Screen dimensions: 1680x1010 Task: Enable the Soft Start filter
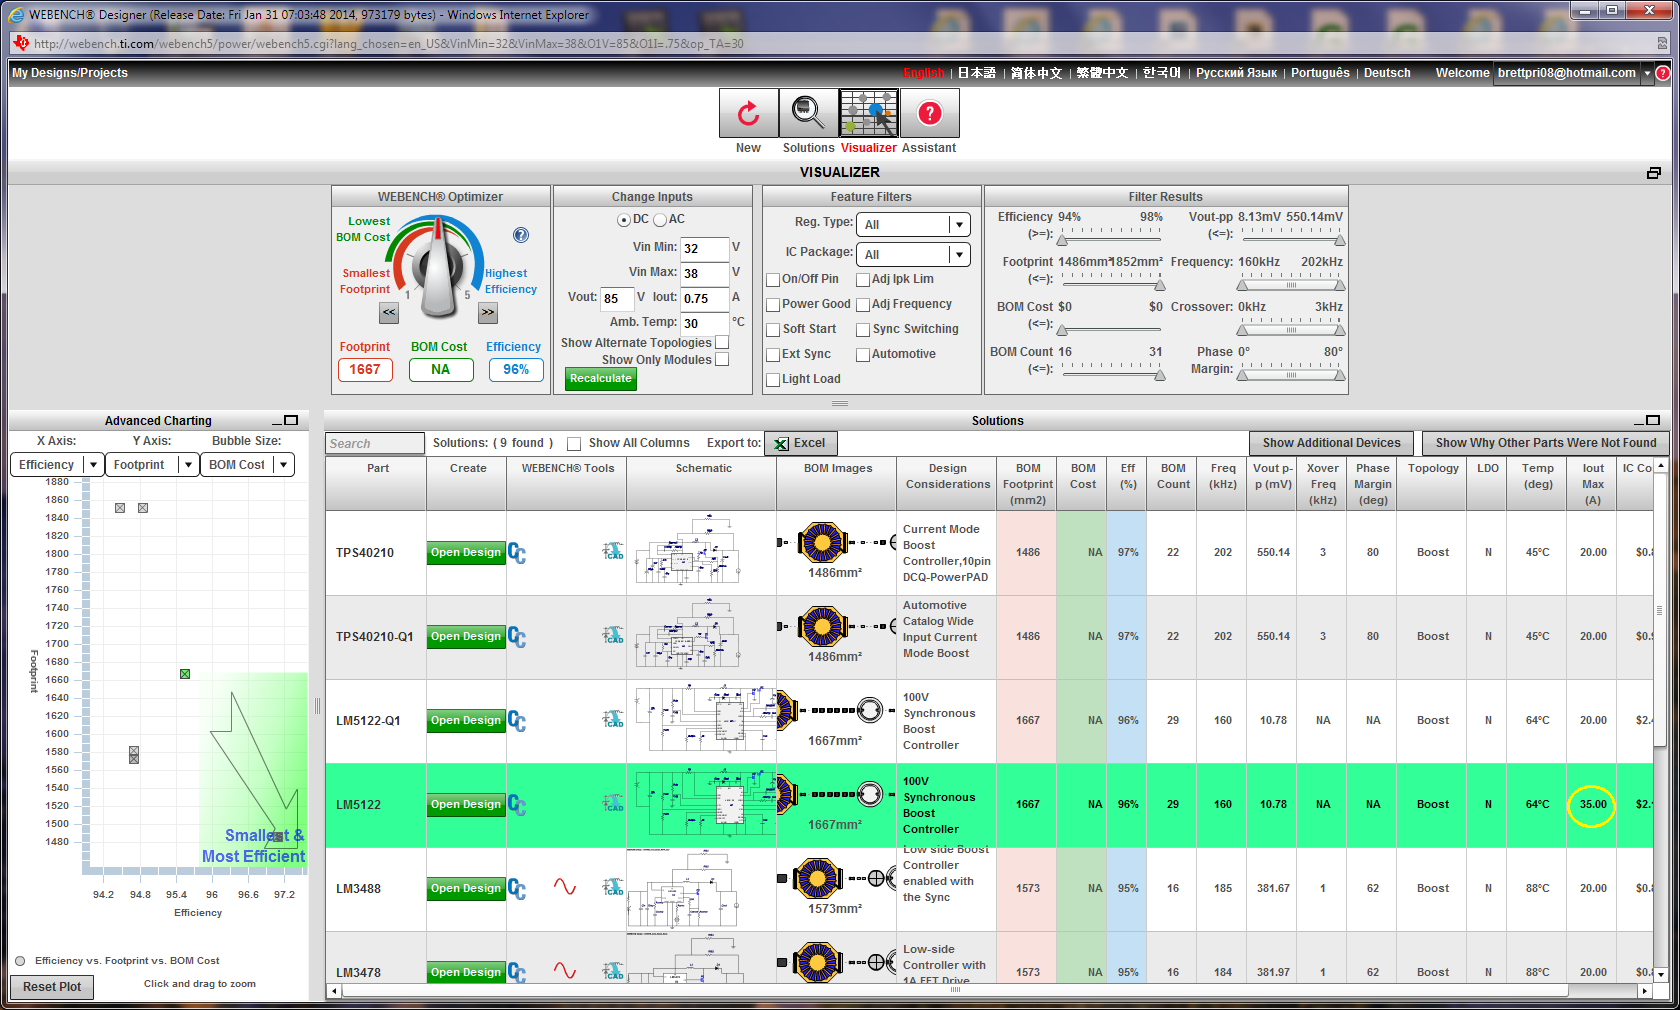coord(773,329)
